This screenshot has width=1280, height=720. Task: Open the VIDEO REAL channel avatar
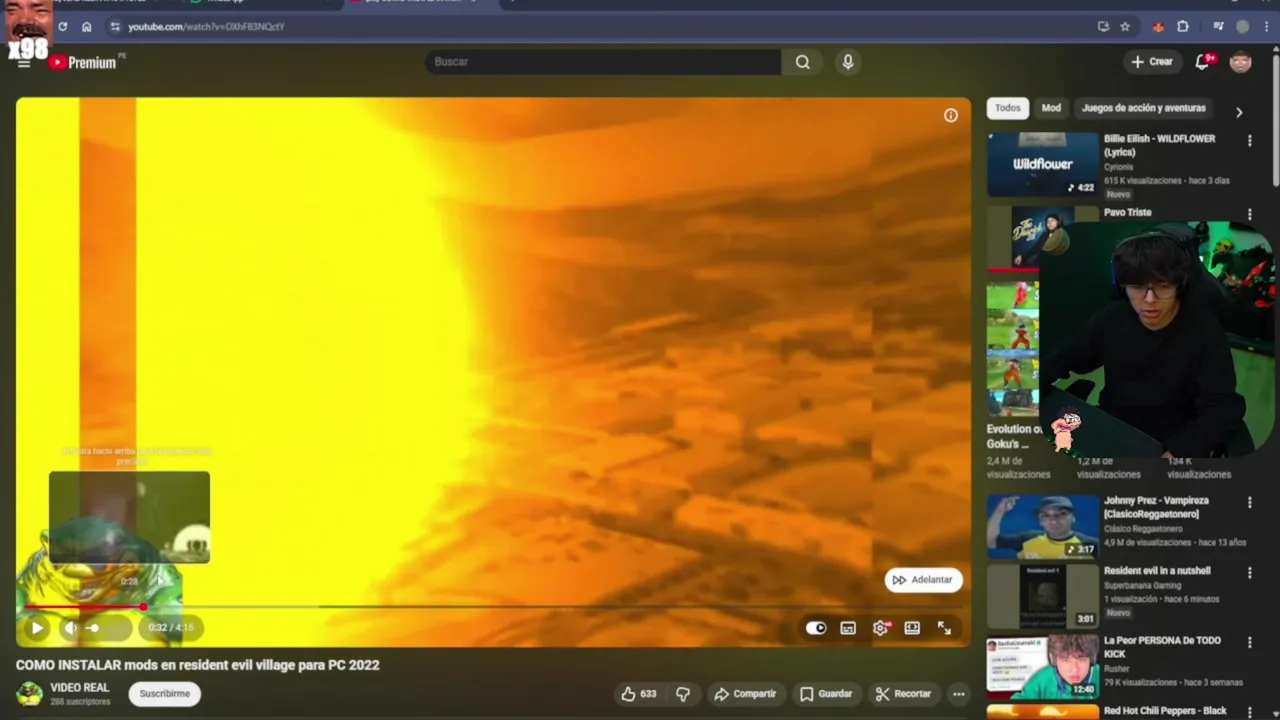30,694
